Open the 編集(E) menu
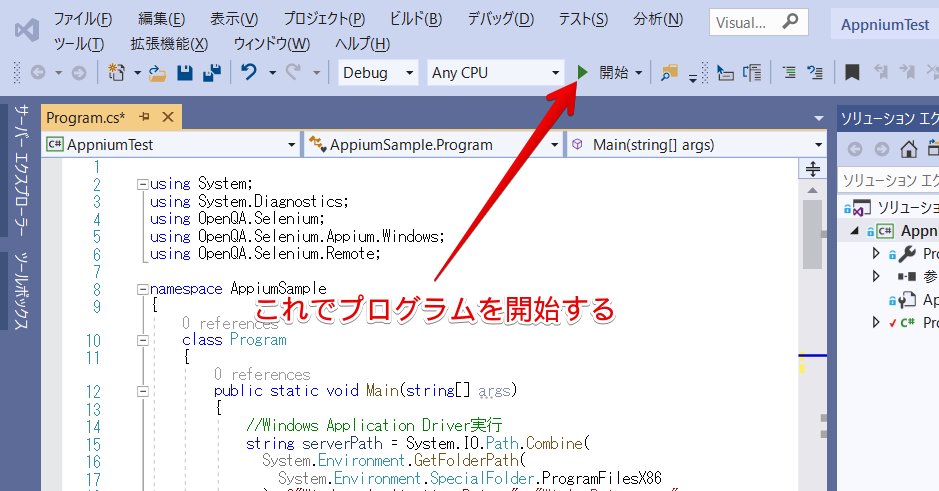 [161, 19]
